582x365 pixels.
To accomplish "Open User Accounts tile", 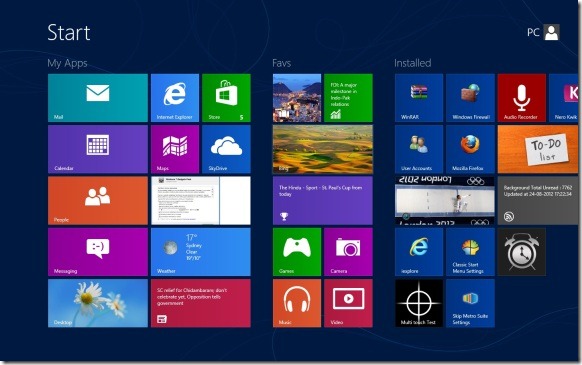I will coord(419,149).
